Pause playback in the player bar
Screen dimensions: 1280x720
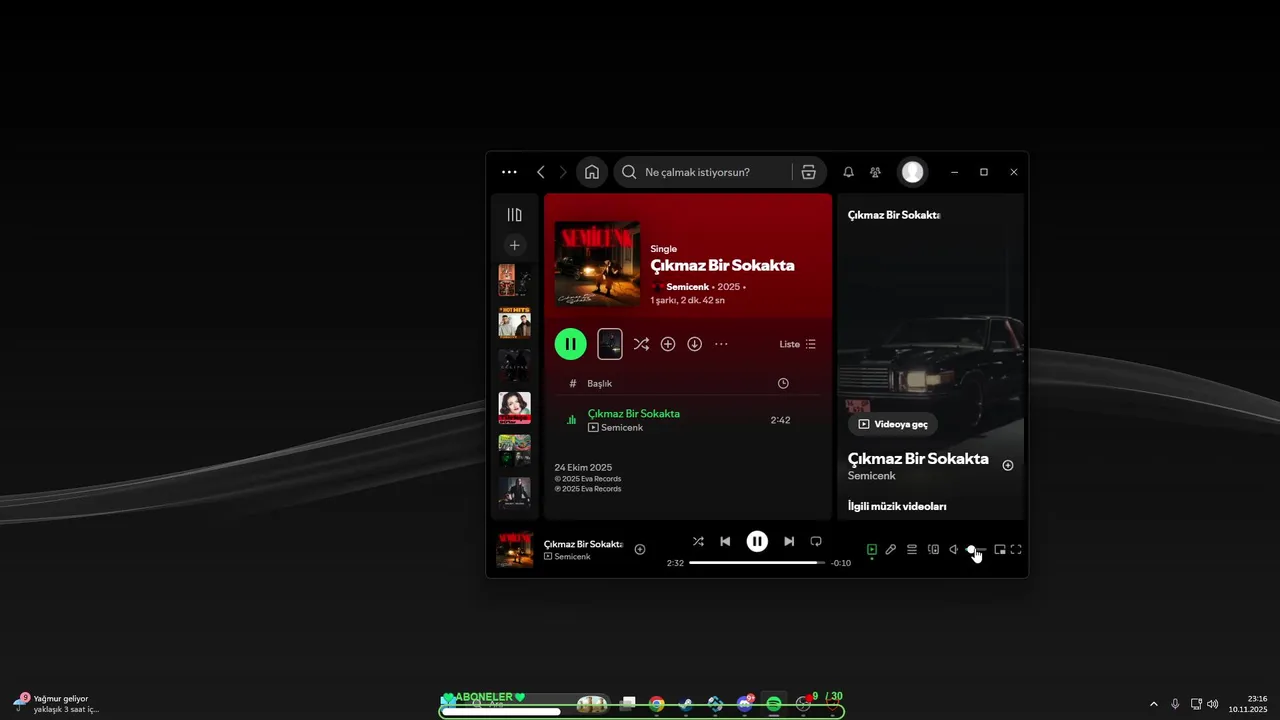(x=757, y=541)
